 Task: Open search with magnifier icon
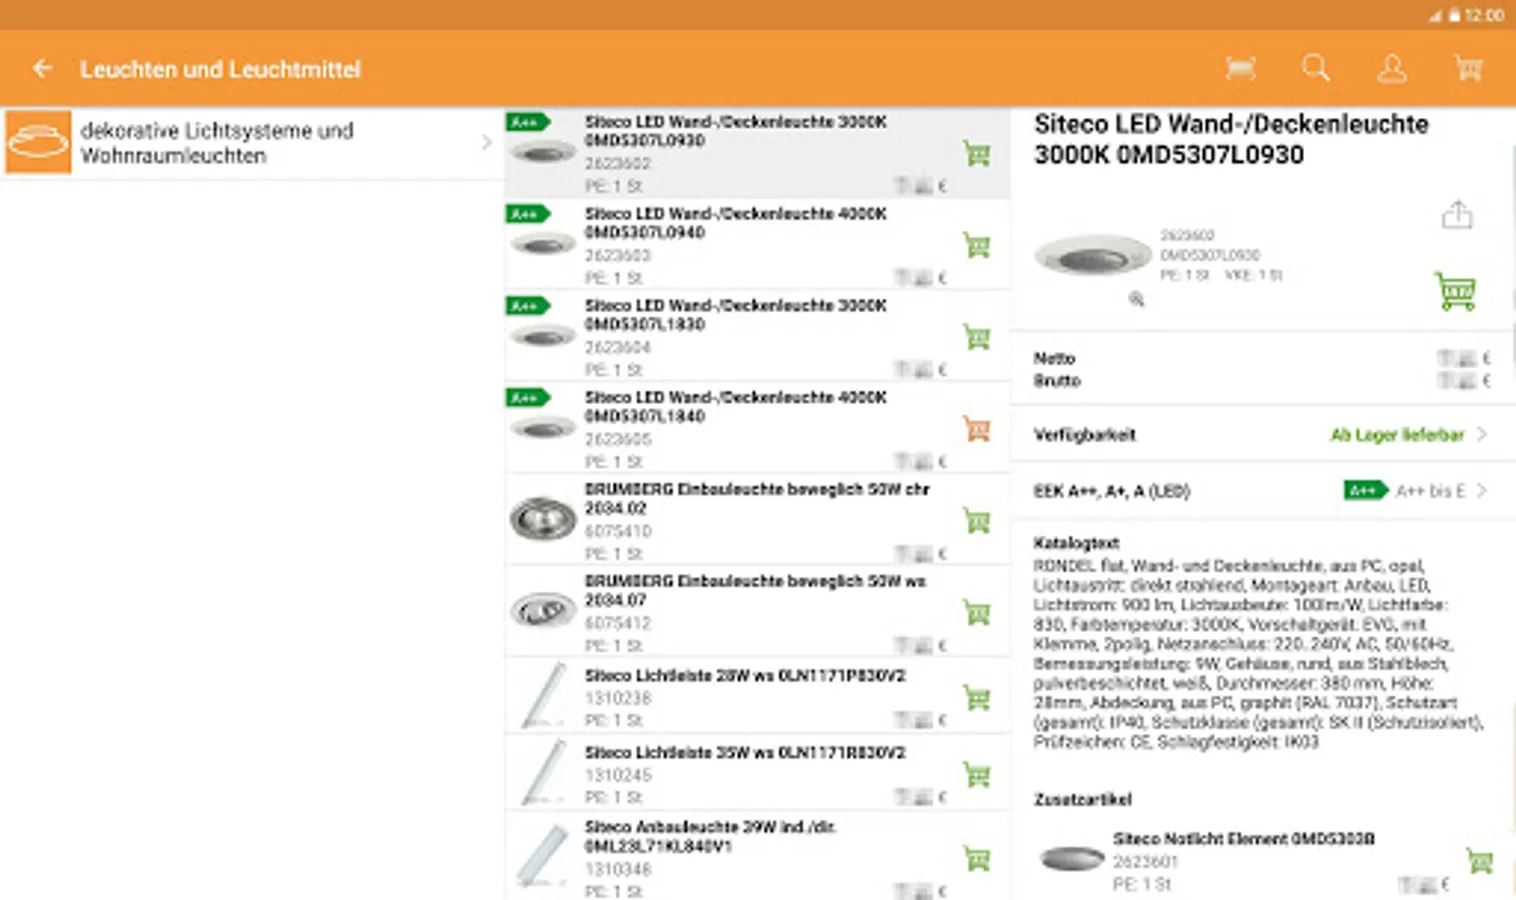1316,68
